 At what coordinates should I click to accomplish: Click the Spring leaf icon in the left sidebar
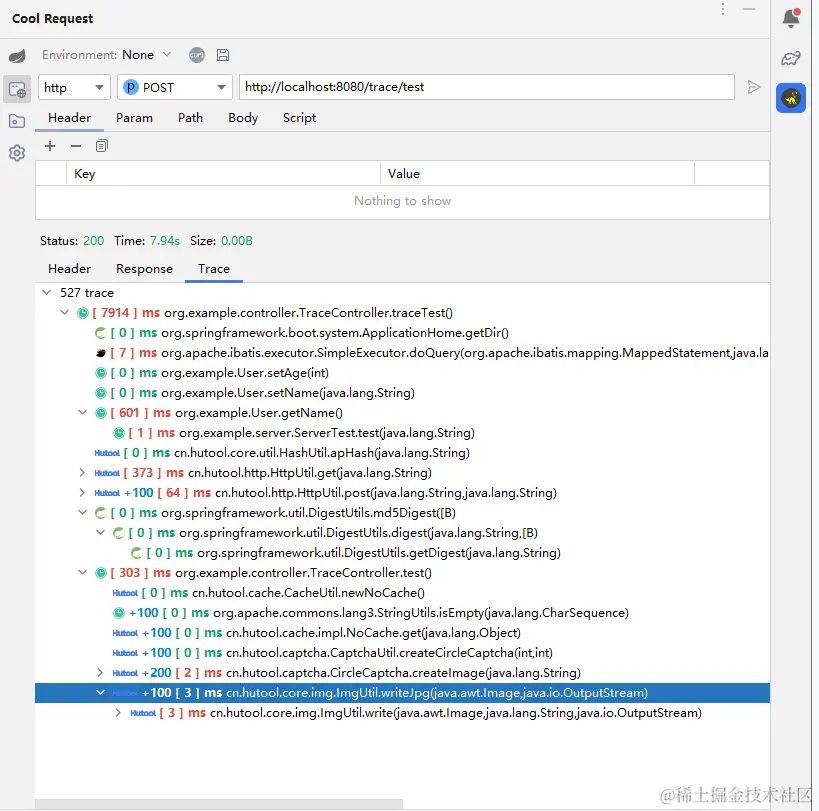(x=17, y=55)
